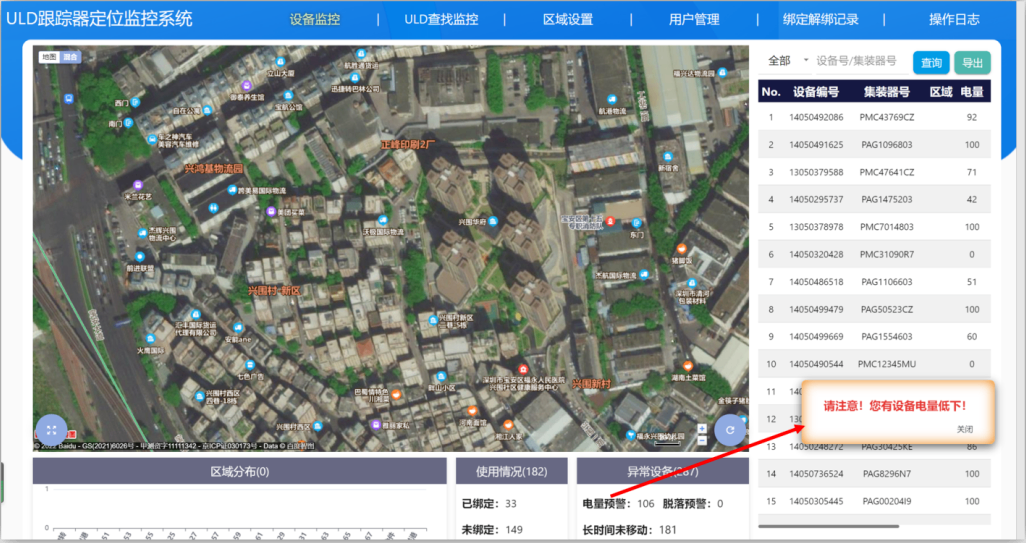Click the 导出 export button
The height and width of the screenshot is (543, 1026).
click(x=972, y=63)
